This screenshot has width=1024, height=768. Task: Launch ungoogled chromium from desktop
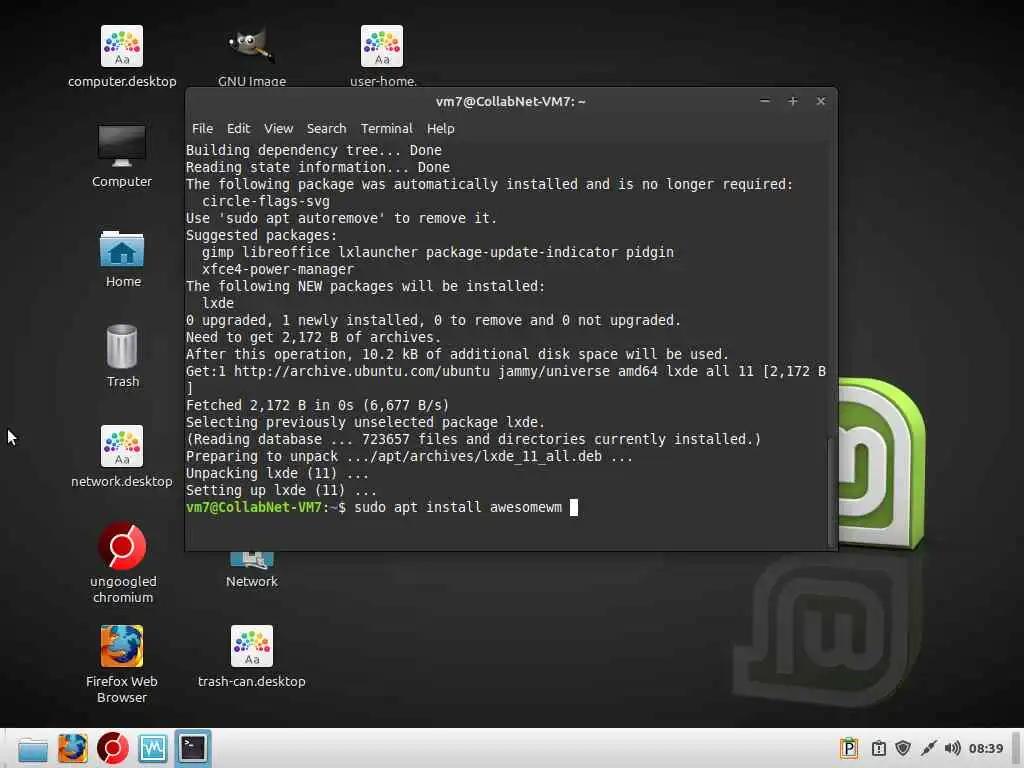coord(122,546)
